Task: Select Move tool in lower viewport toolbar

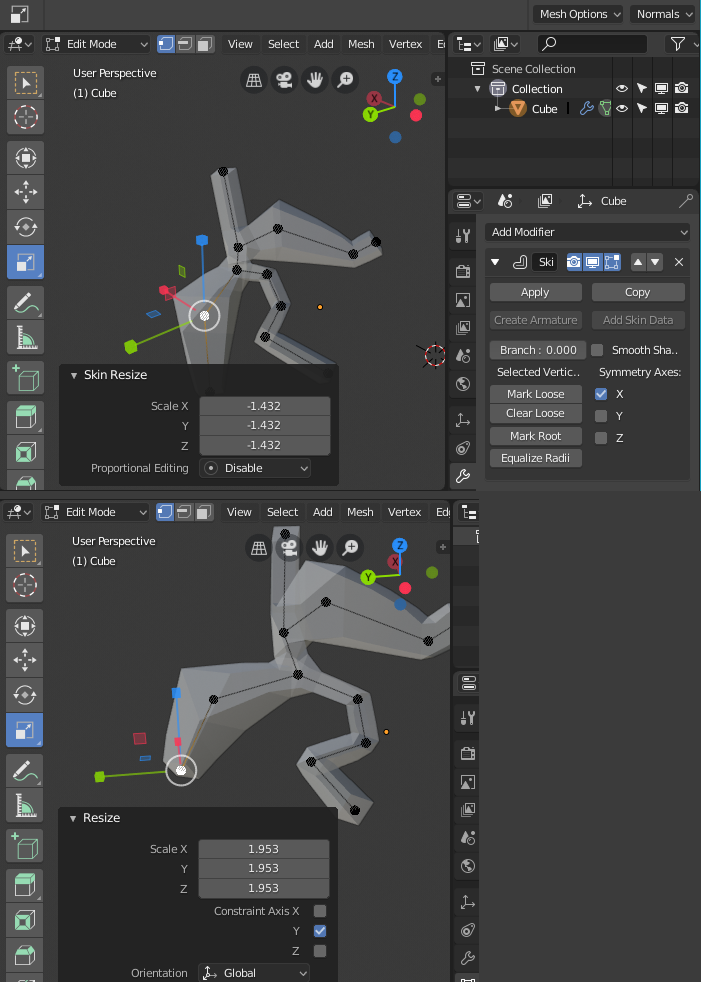Action: point(25,660)
